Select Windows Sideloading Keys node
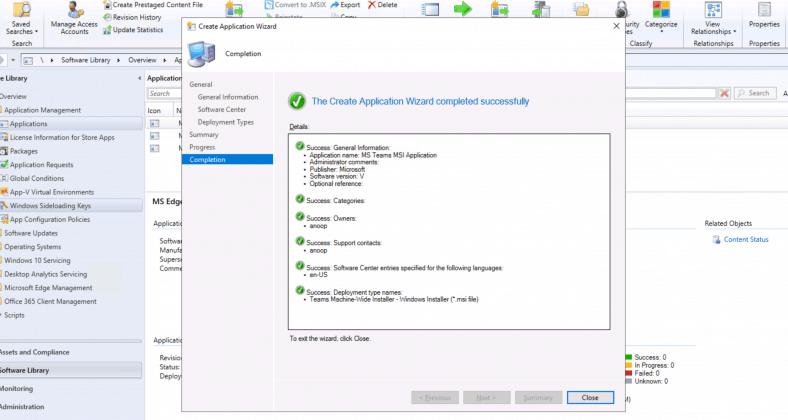 [x=71, y=205]
